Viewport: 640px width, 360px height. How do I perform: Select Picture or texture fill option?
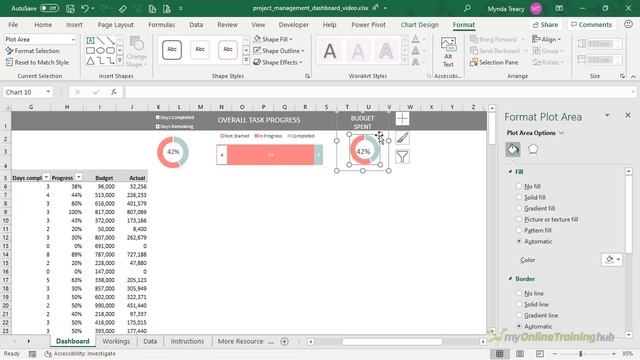(x=519, y=219)
